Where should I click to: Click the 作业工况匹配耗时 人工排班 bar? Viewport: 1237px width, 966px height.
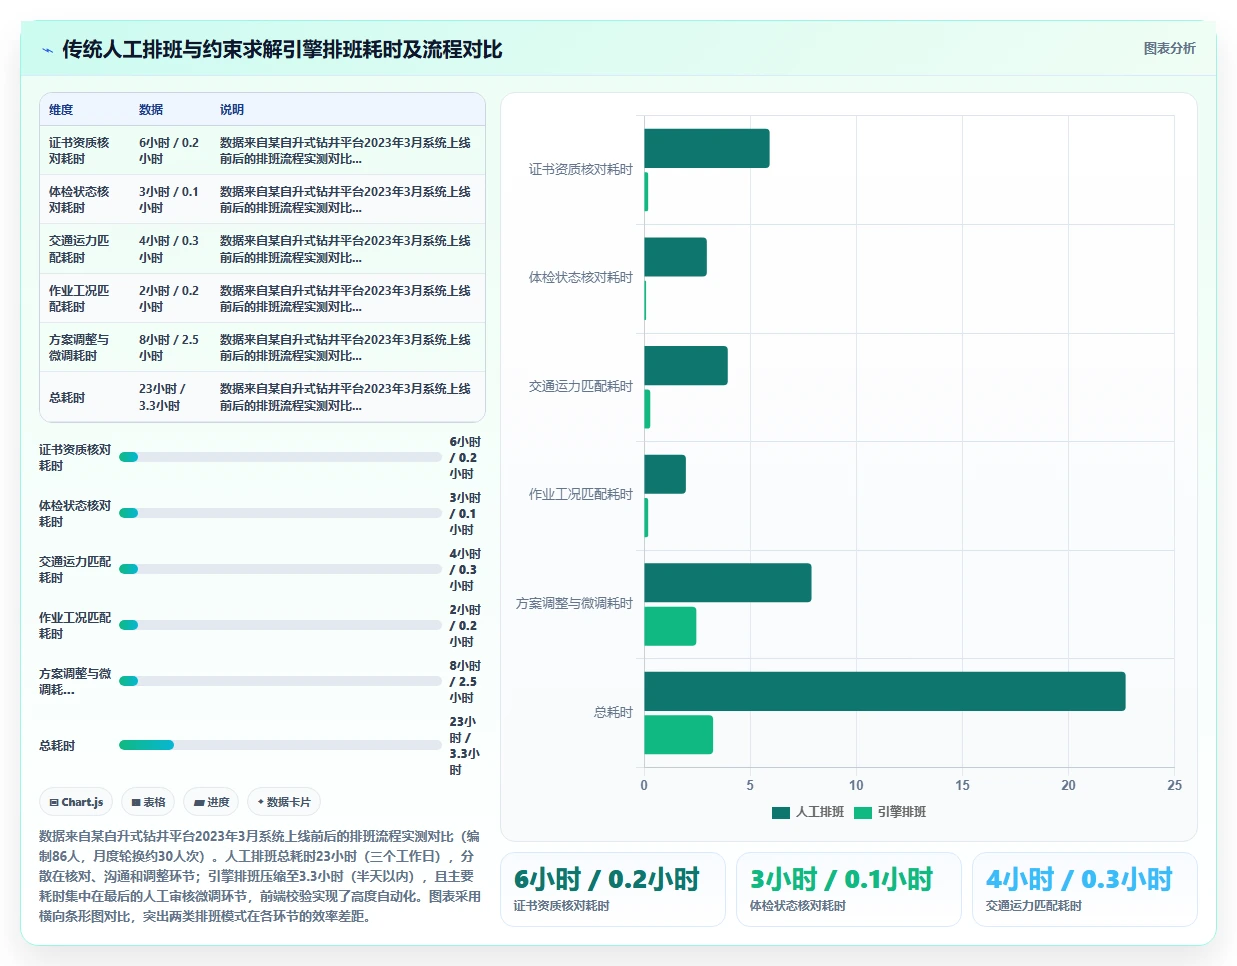(665, 474)
